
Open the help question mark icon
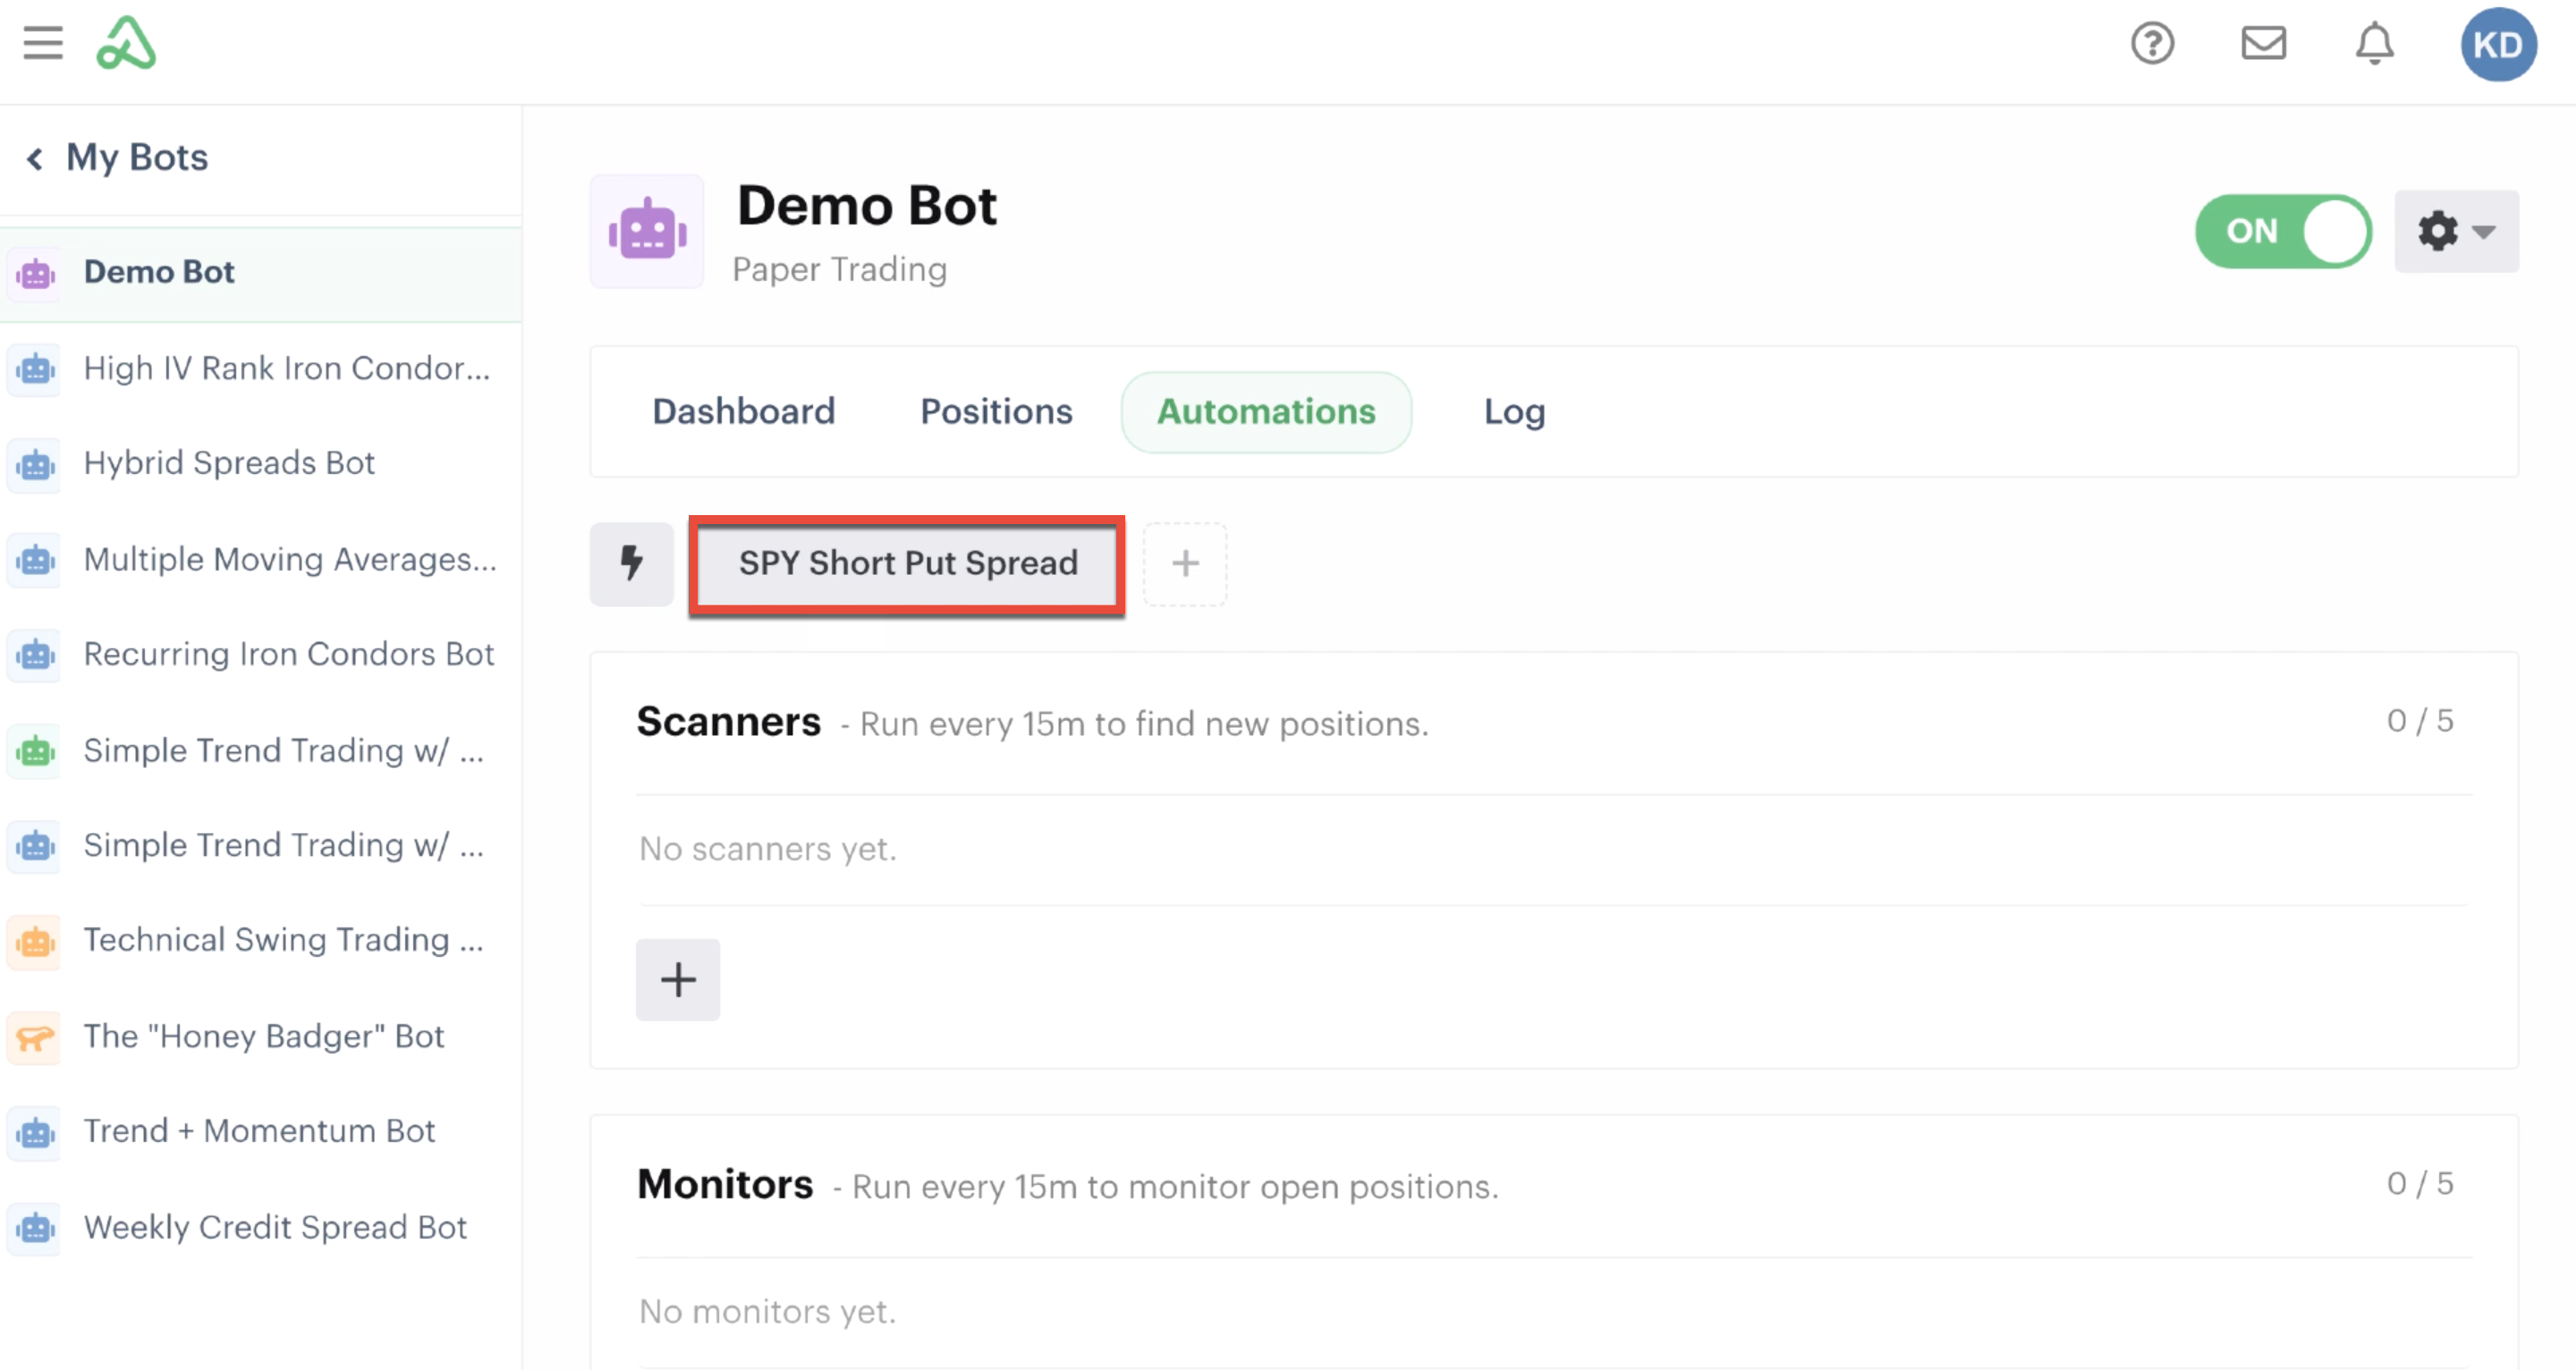click(2152, 43)
